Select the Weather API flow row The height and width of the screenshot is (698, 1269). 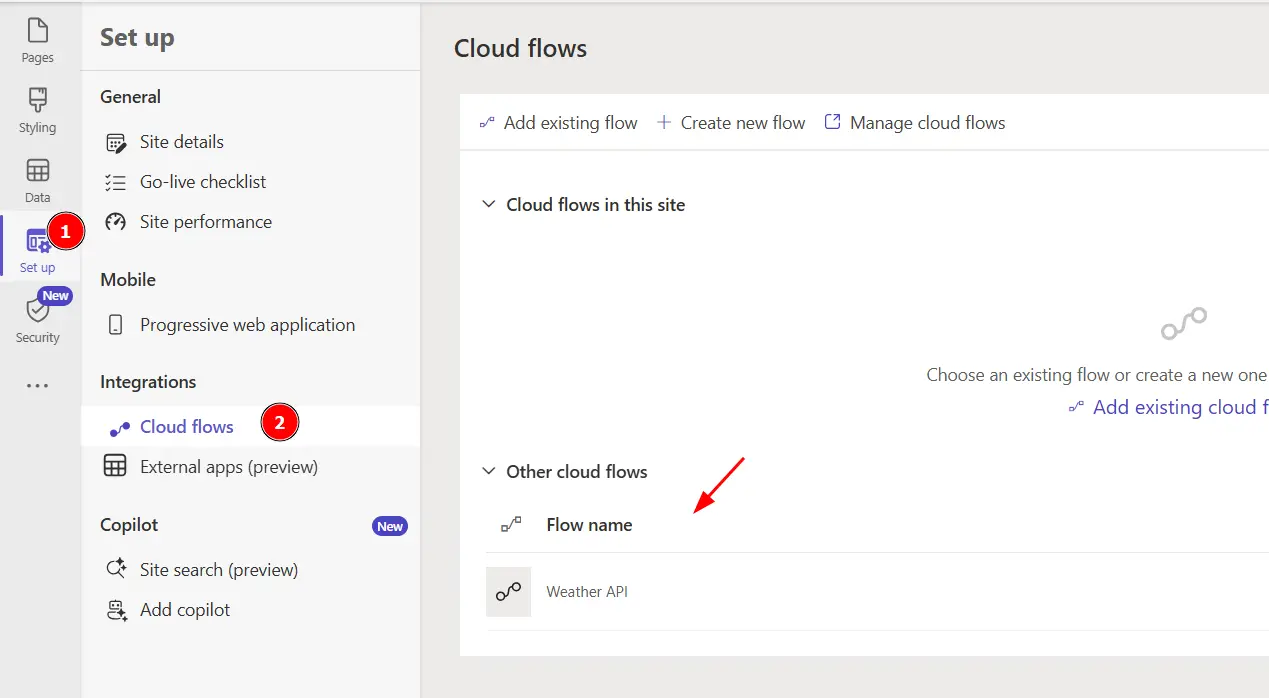pos(877,592)
